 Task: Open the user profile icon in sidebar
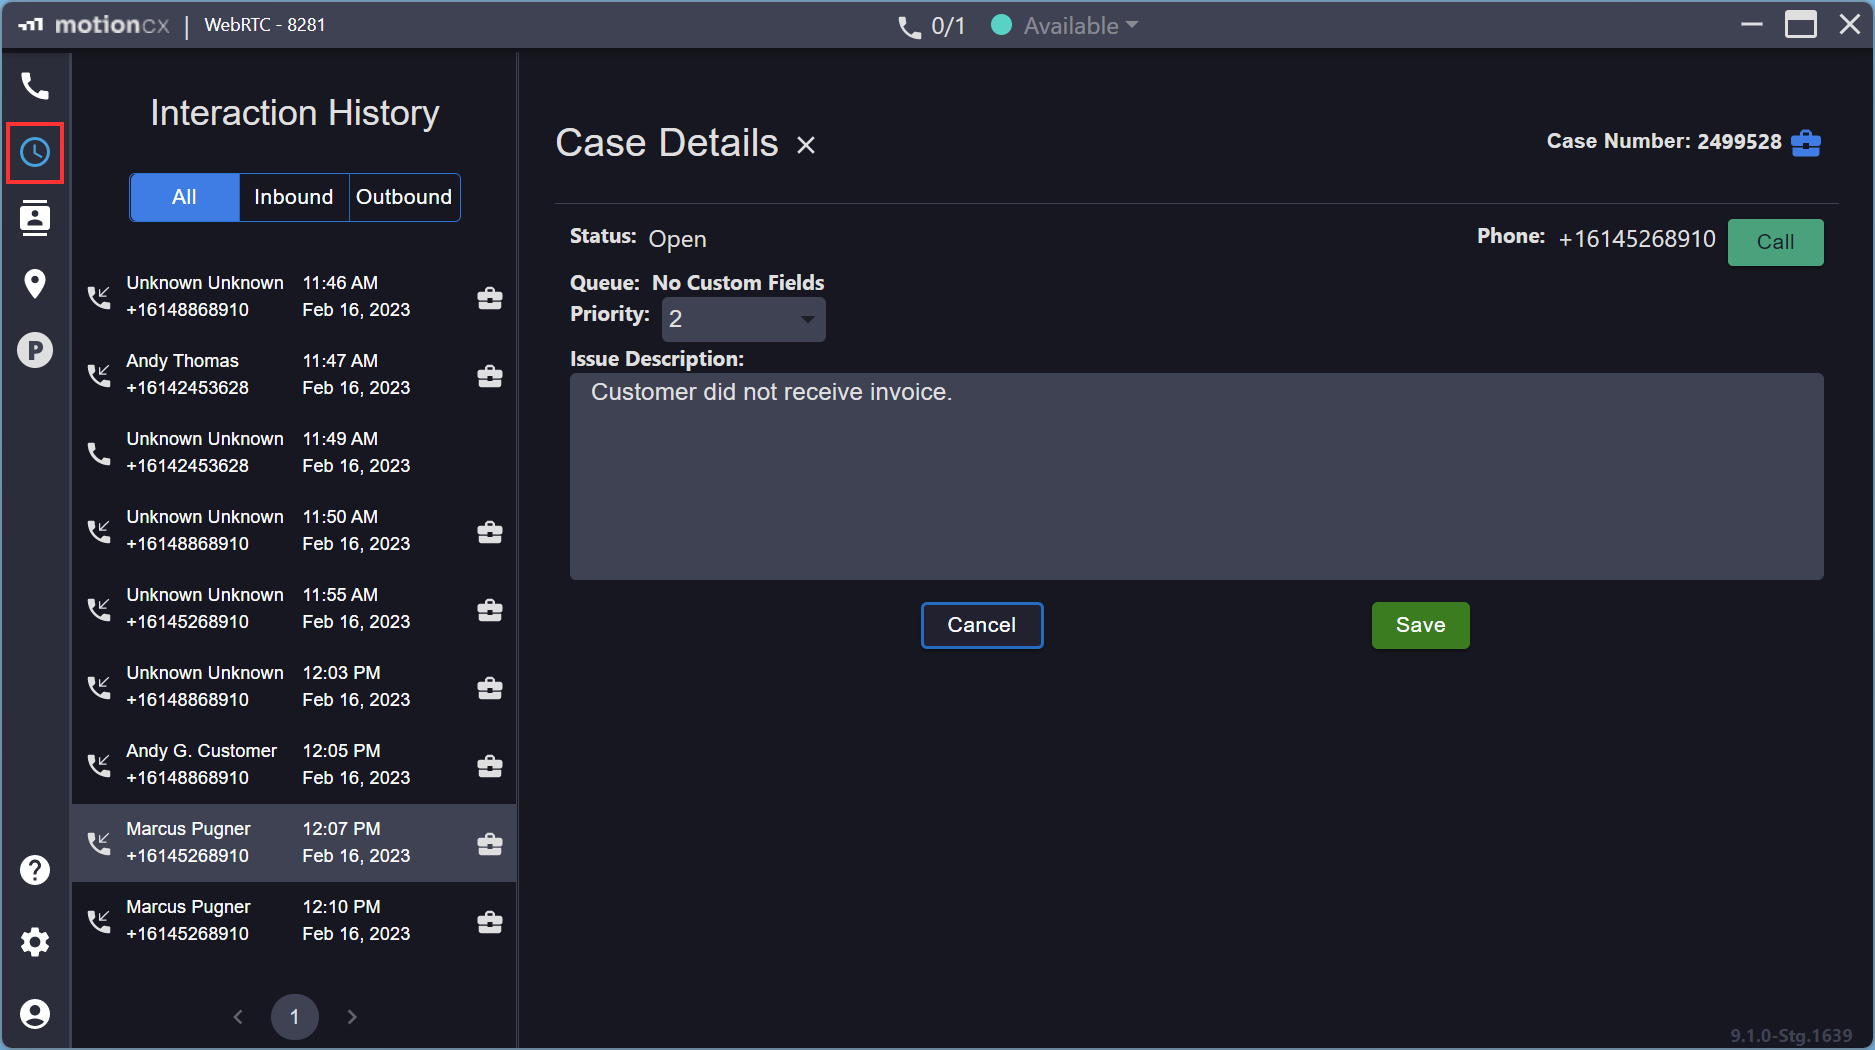(x=35, y=1014)
